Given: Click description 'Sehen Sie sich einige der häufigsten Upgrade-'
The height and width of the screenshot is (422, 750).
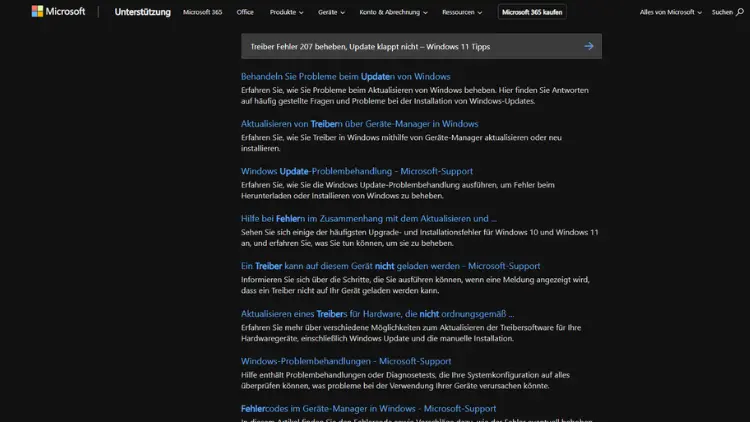Looking at the screenshot, I should point(419,238).
